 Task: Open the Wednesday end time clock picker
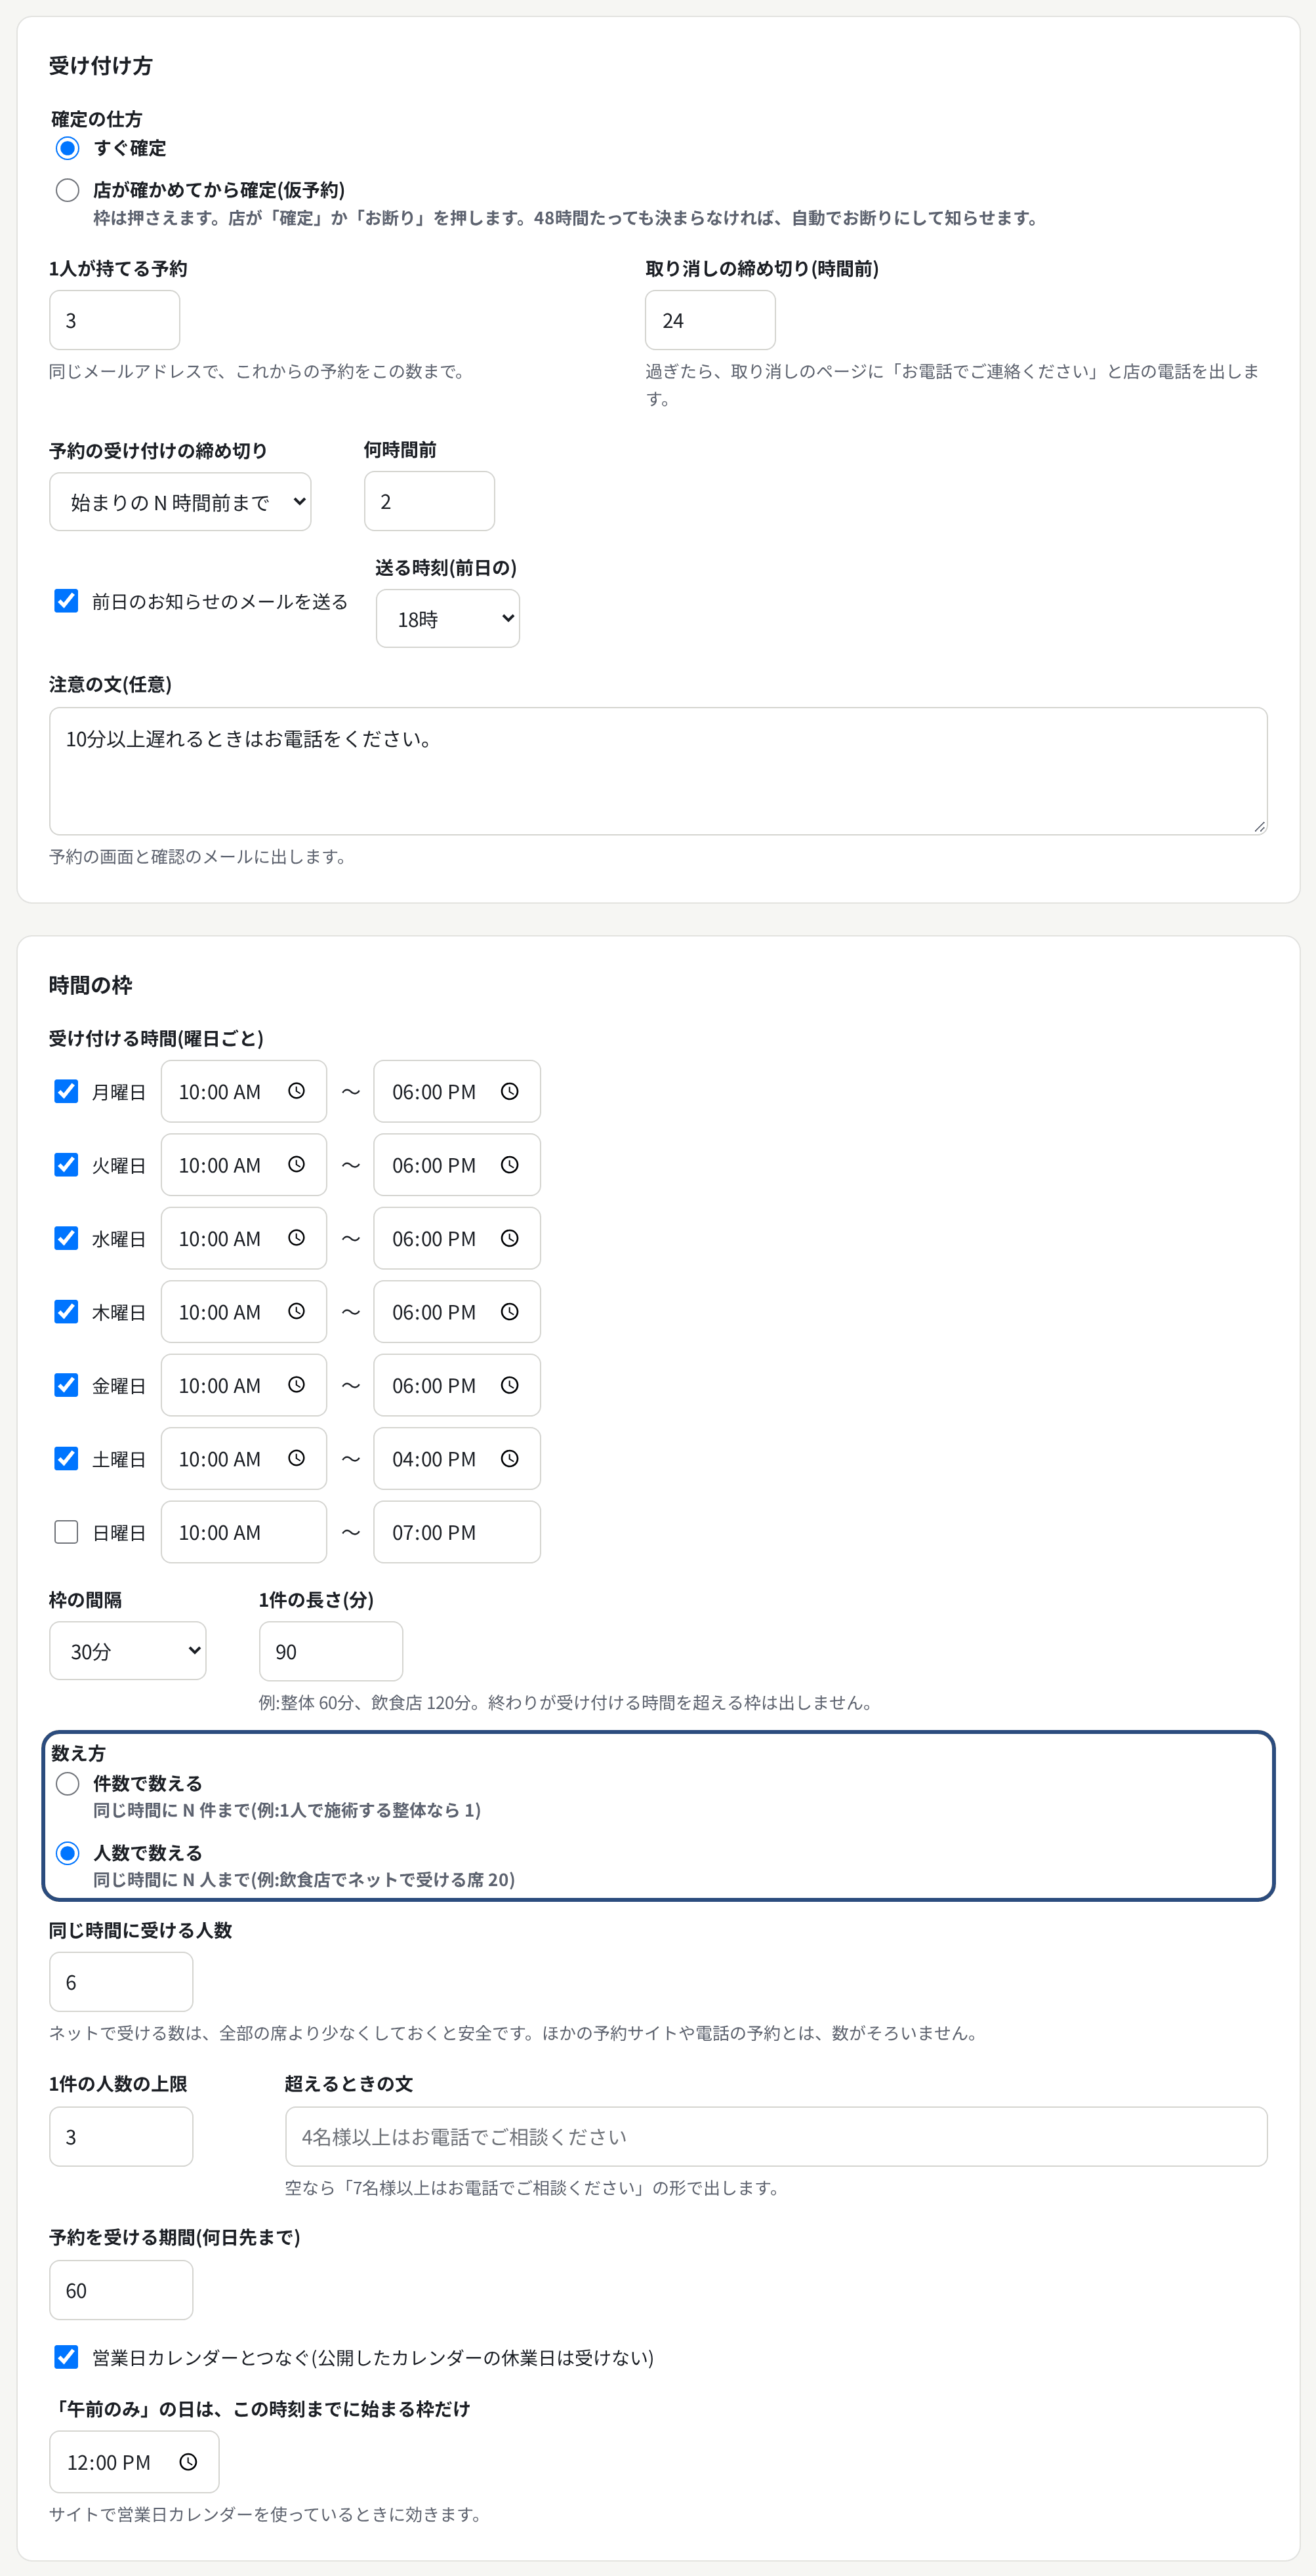[509, 1238]
